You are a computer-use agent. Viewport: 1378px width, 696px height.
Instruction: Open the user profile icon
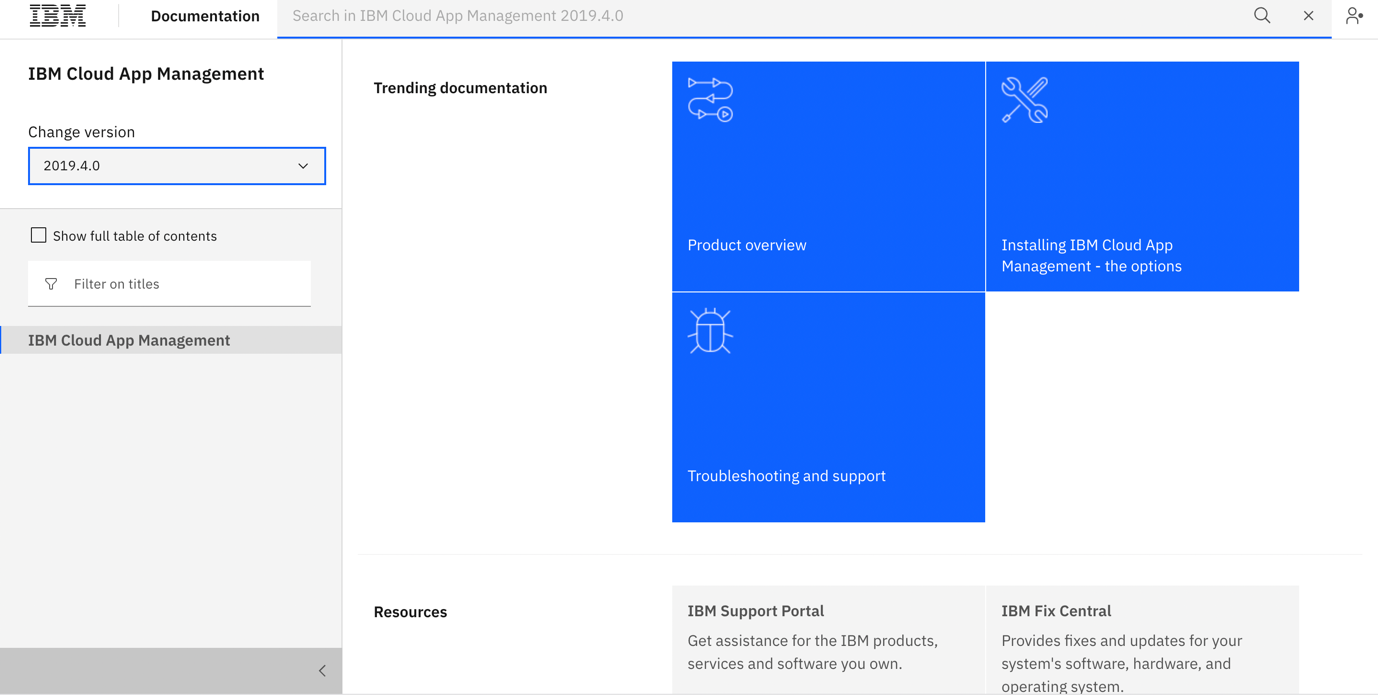[1354, 16]
